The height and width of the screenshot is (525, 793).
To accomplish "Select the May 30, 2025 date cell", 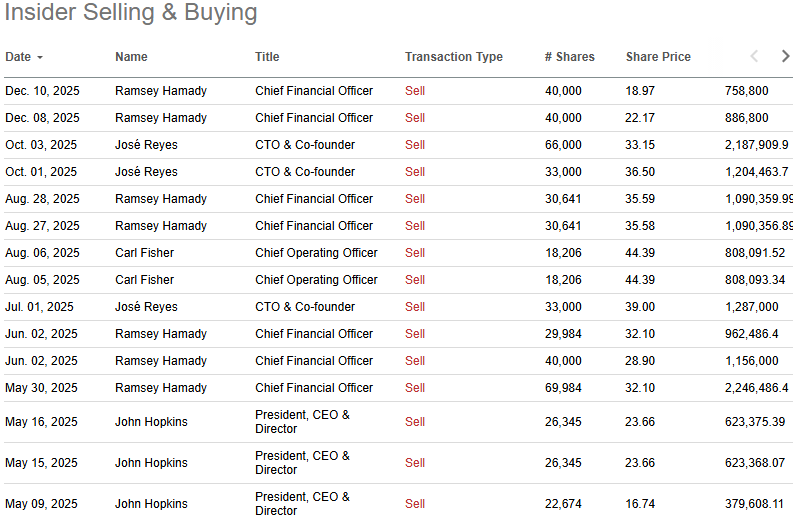I will coord(41,388).
